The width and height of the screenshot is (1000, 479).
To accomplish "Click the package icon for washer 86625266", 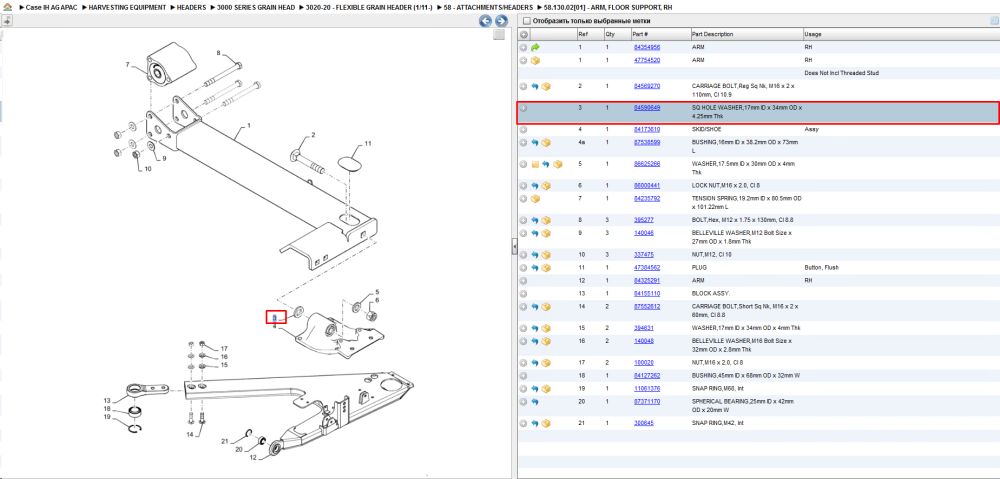I will pyautogui.click(x=557, y=164).
